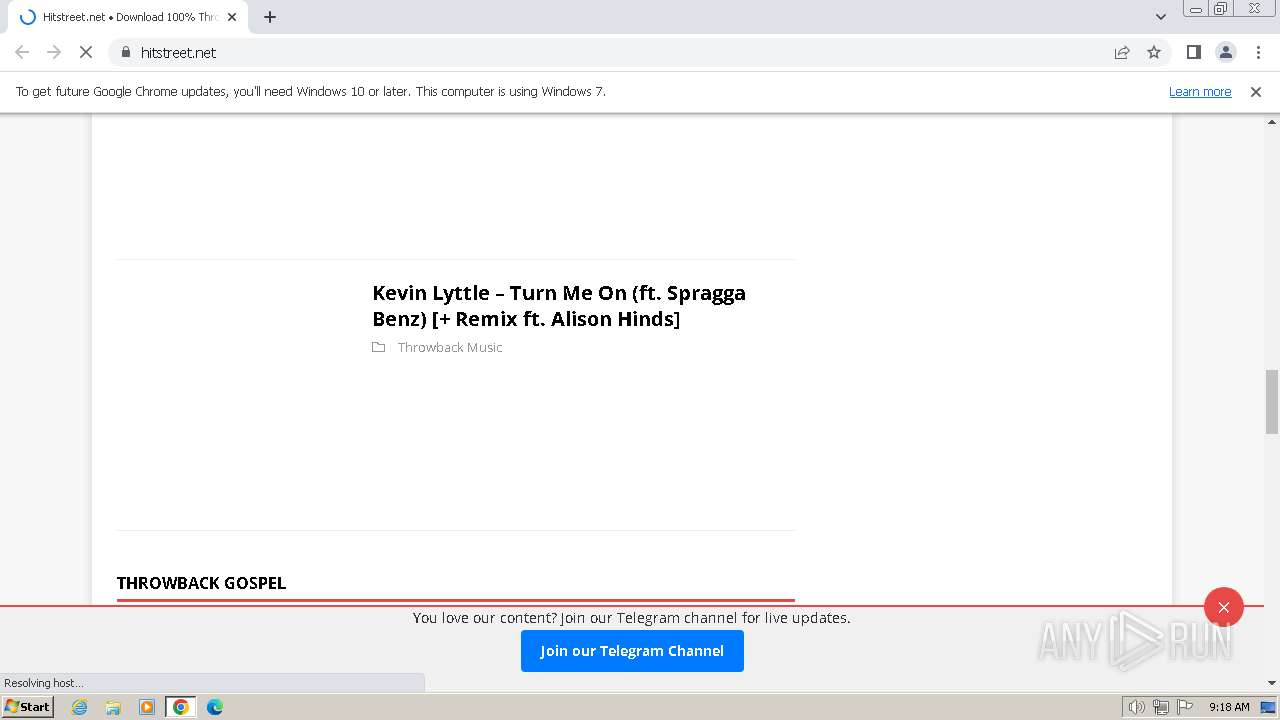Click the browser back arrow
The height and width of the screenshot is (720, 1280).
click(x=22, y=52)
